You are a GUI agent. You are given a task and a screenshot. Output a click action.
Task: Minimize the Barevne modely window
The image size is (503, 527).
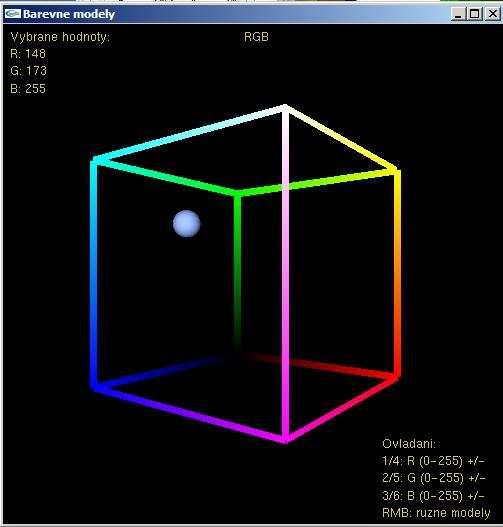tap(458, 14)
